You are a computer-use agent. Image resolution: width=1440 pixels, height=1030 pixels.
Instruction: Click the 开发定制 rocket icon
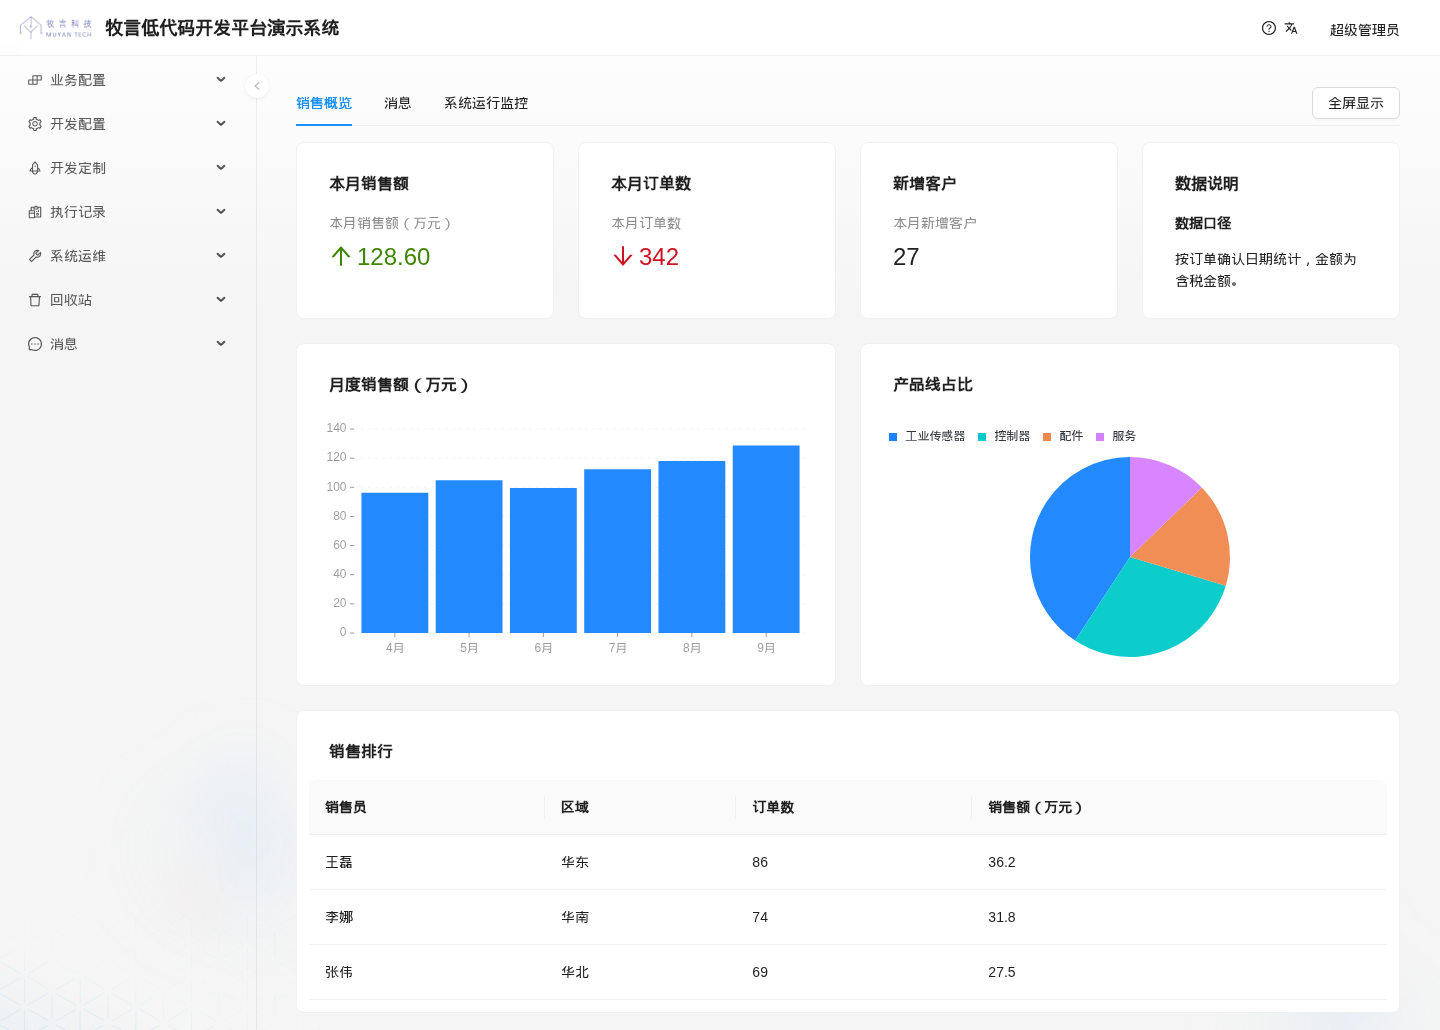click(x=35, y=168)
